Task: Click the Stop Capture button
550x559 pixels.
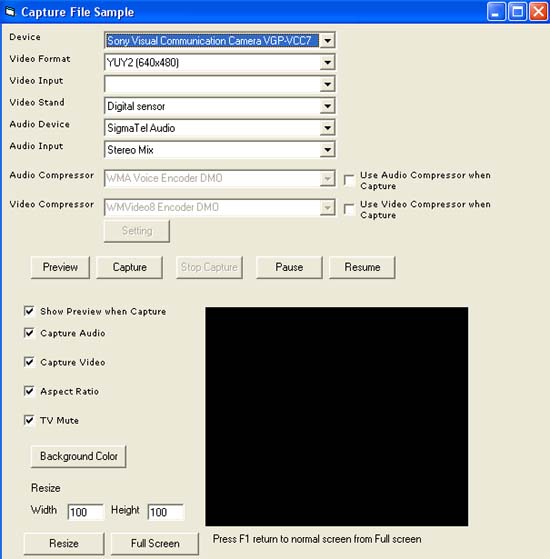Action: tap(209, 267)
